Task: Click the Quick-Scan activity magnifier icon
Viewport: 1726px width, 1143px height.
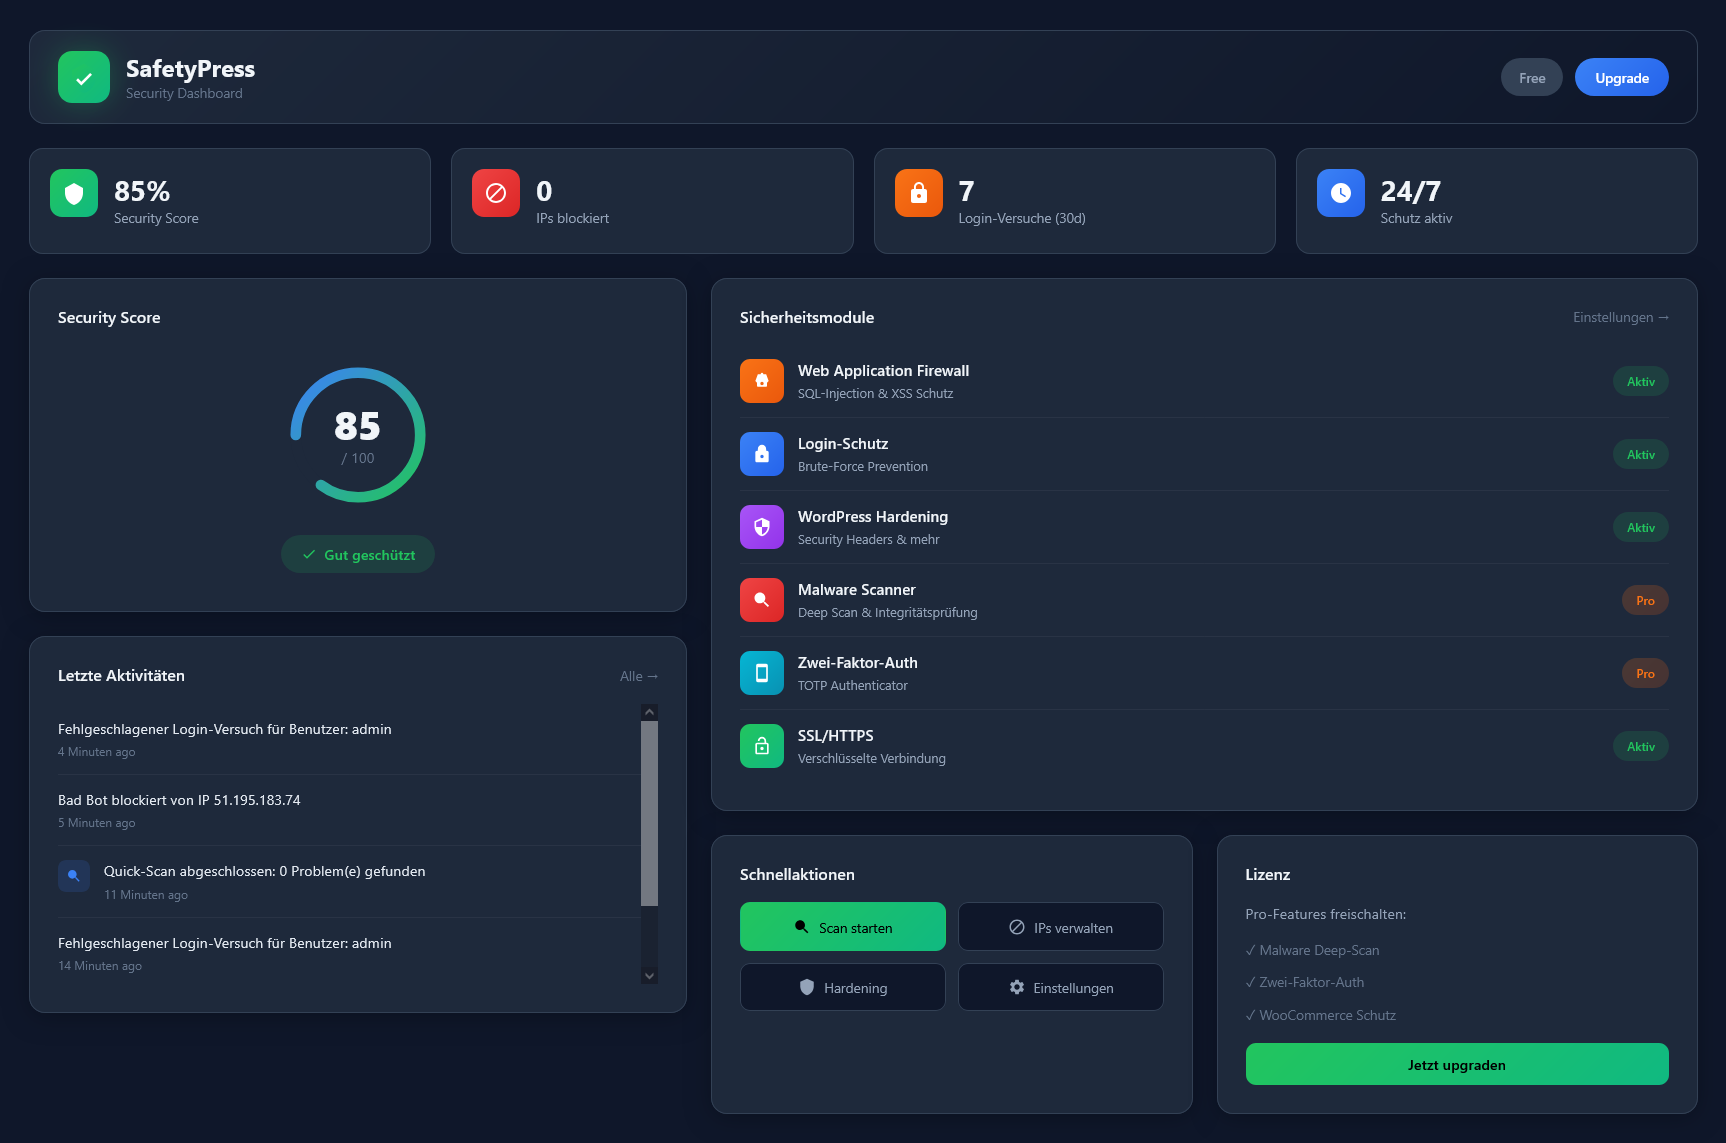Action: 73,875
